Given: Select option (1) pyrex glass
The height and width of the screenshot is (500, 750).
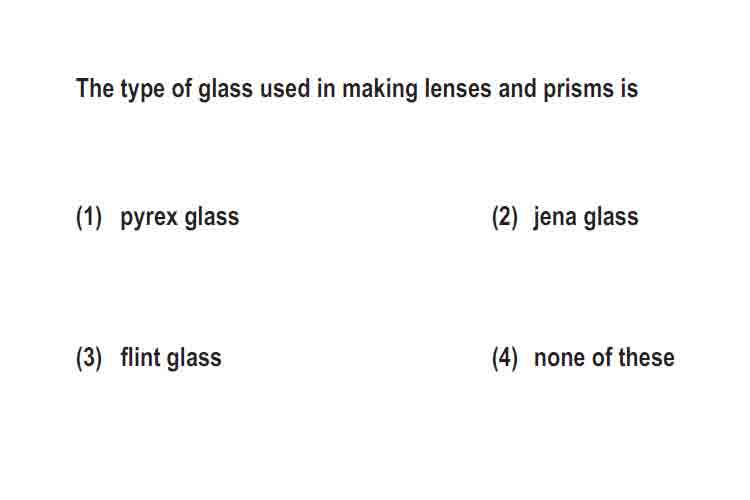Looking at the screenshot, I should tap(157, 217).
